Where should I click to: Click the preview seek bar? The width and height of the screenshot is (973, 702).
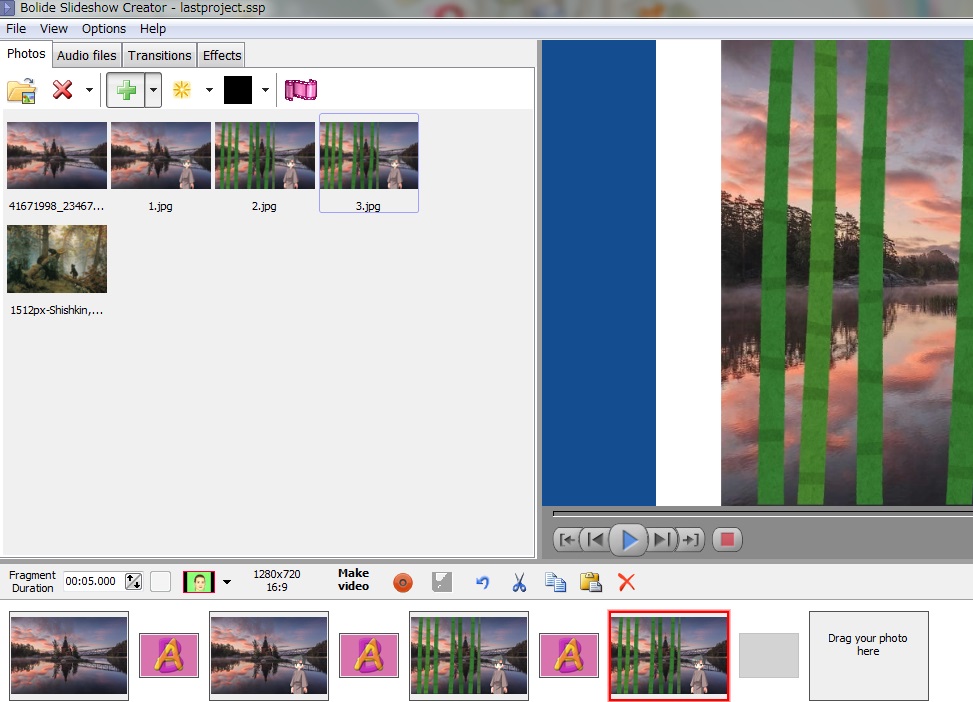tap(763, 514)
